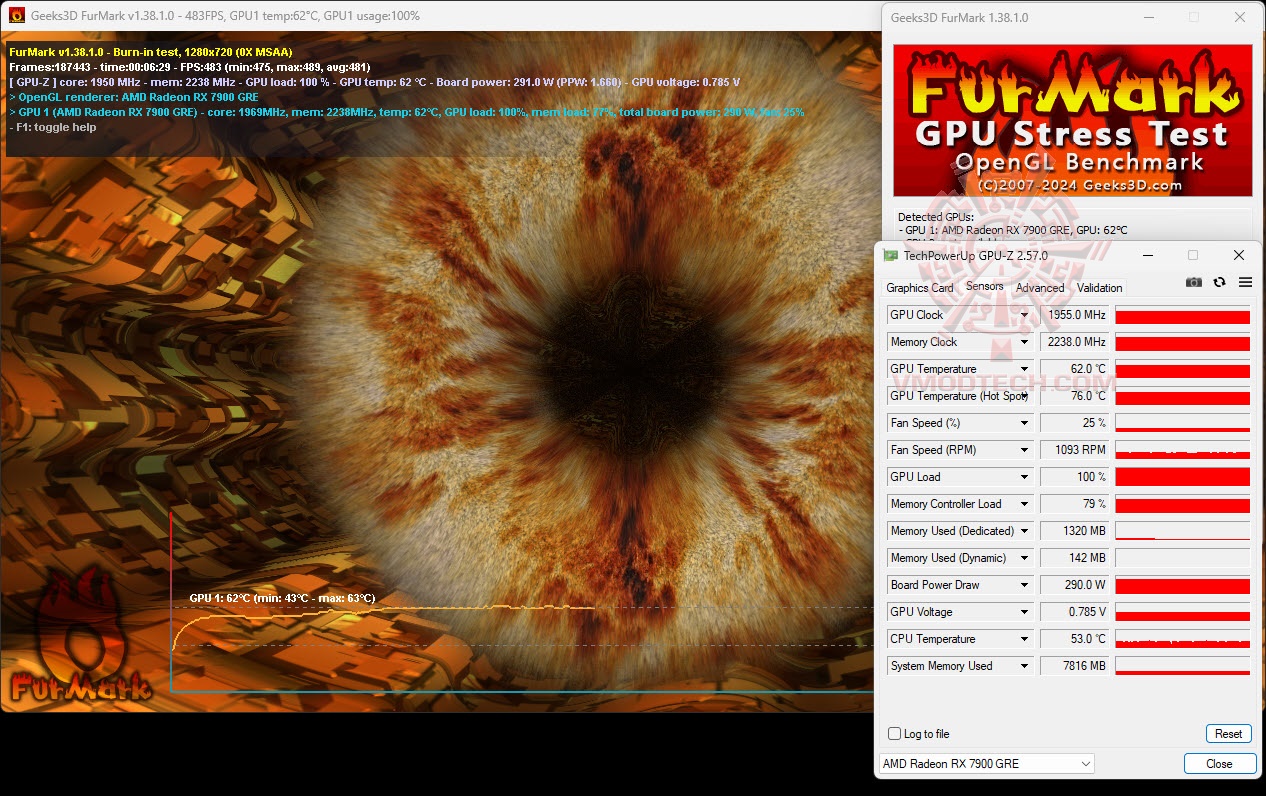Click the Reset button in GPU-Z
The height and width of the screenshot is (796, 1266).
1228,734
